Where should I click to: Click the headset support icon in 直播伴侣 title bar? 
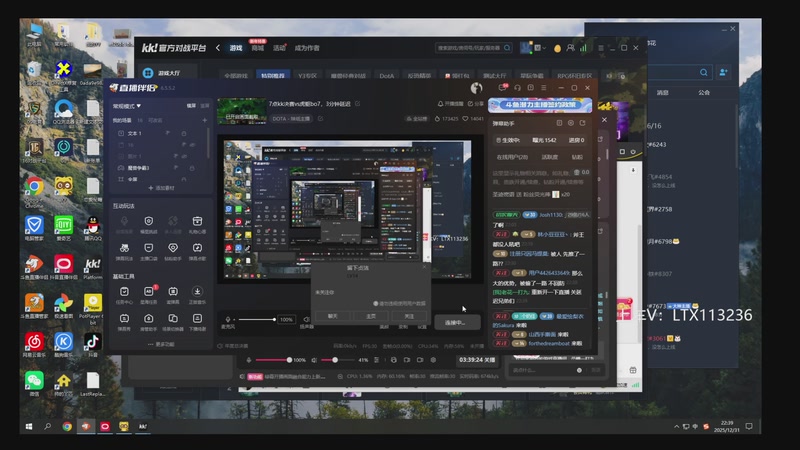point(517,88)
